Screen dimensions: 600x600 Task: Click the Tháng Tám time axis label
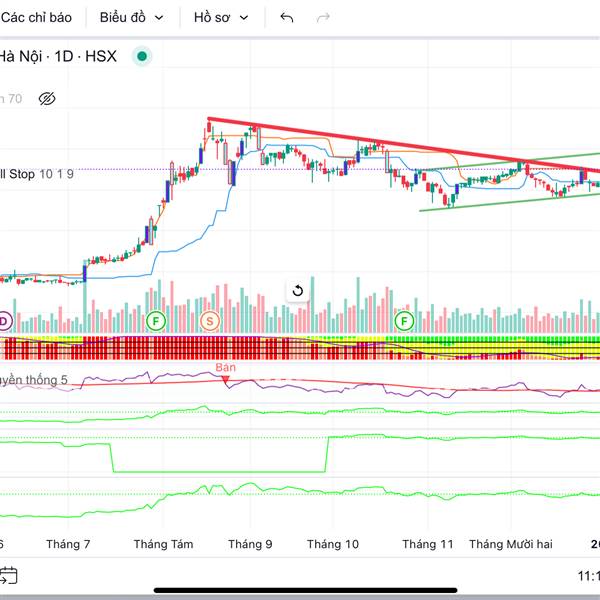[x=163, y=544]
